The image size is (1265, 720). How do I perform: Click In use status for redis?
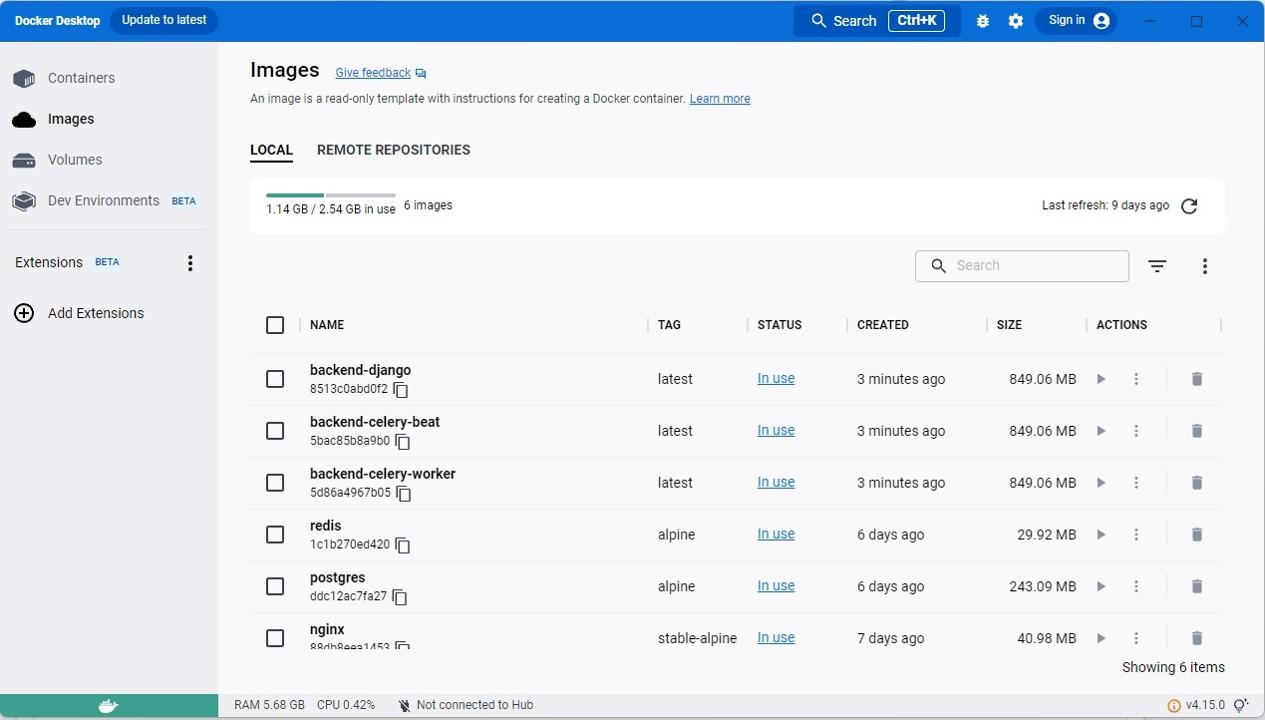[x=776, y=535]
